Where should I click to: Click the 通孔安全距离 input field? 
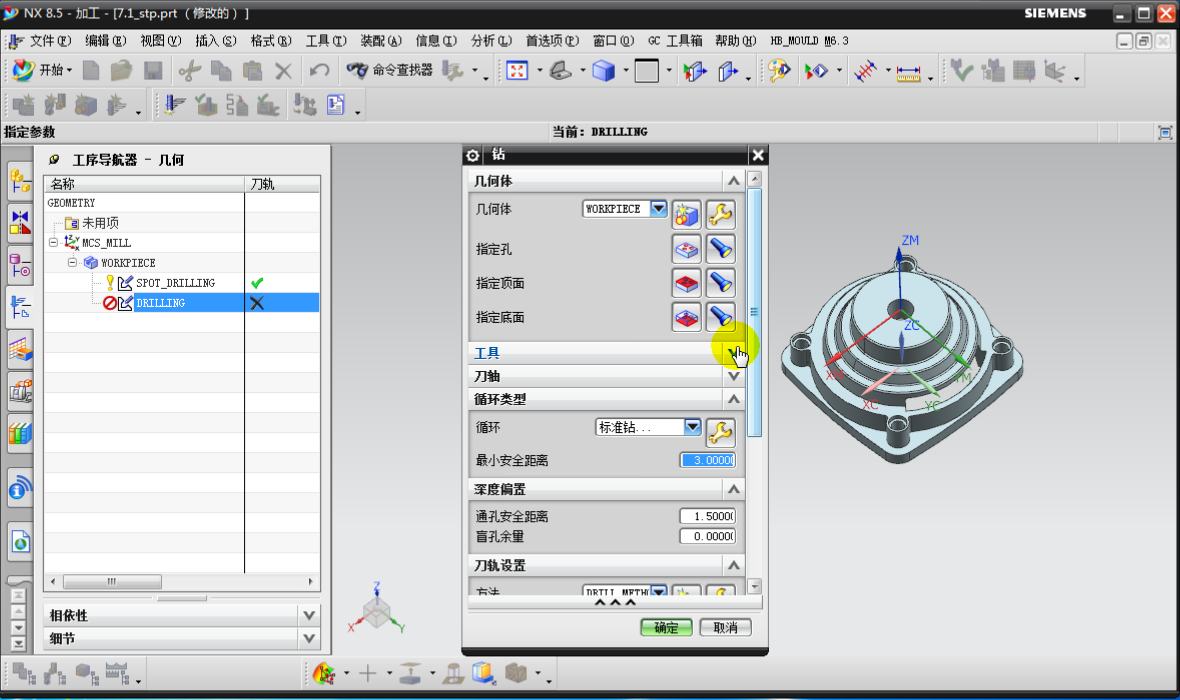[708, 516]
